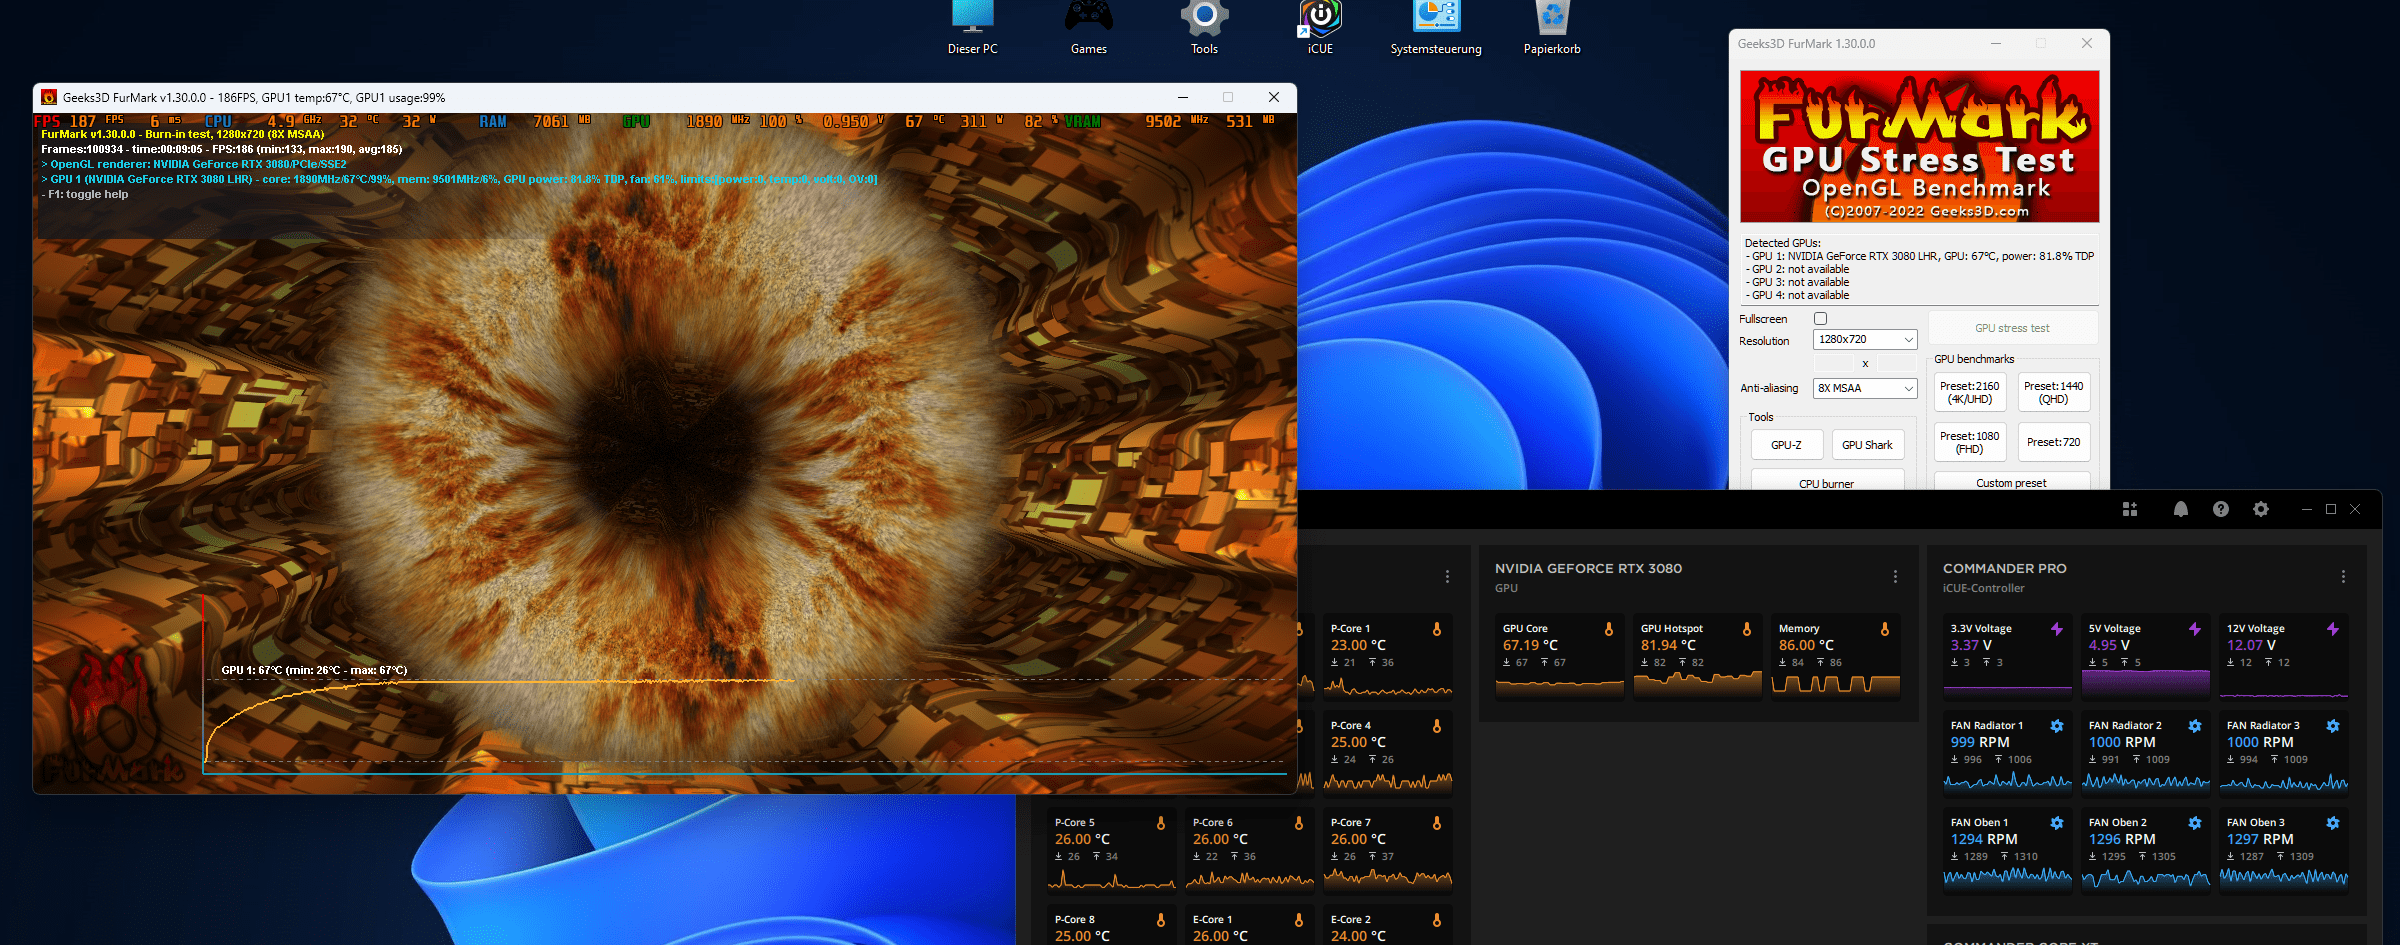
Task: Open the Resolution dropdown showing 1280x720
Action: point(1865,340)
